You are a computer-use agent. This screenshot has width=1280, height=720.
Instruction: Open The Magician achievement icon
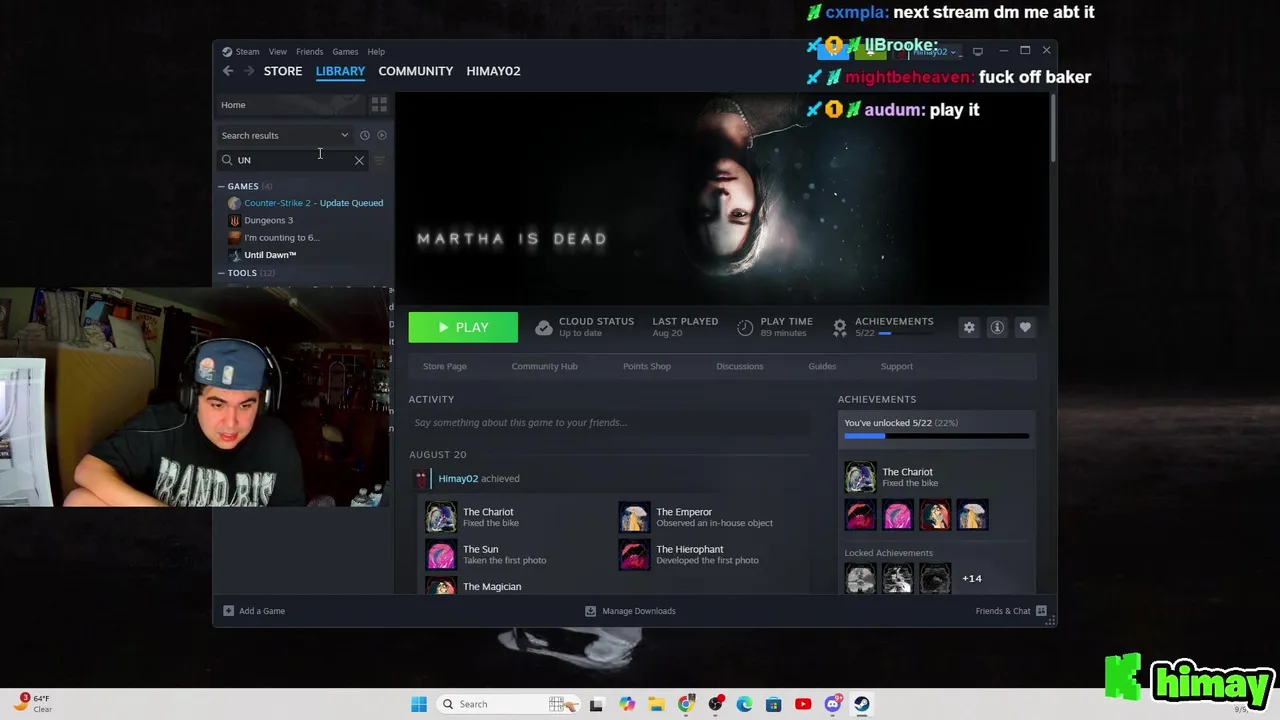(x=441, y=586)
